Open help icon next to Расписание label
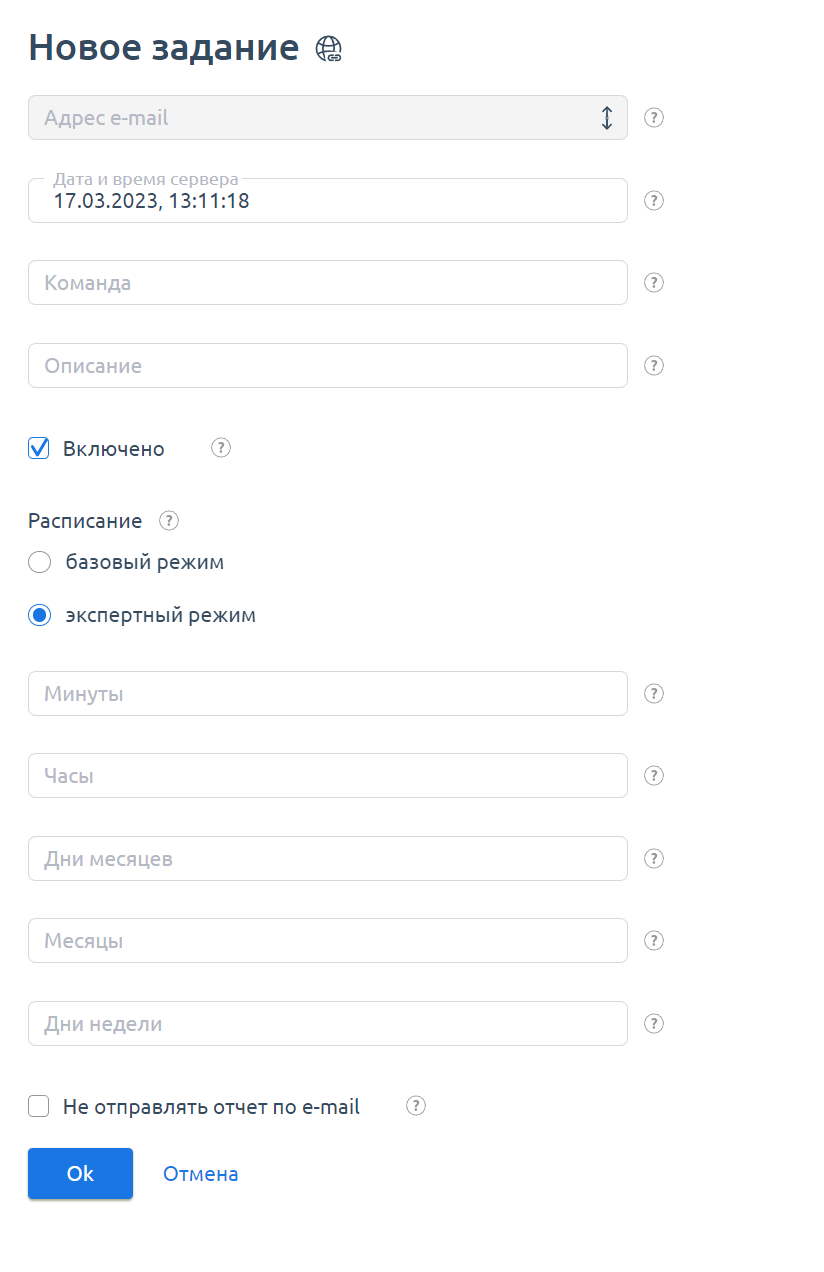 (169, 521)
